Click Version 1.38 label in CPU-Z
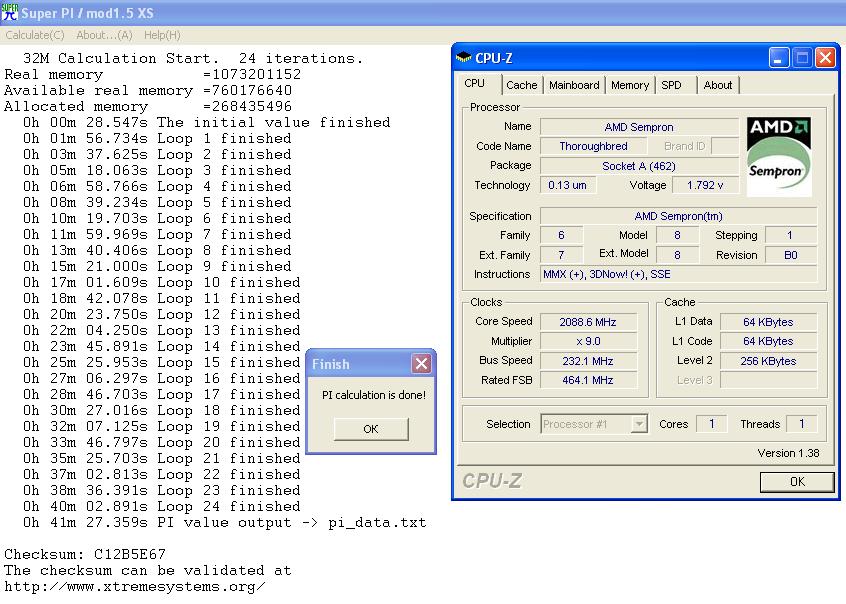The height and width of the screenshot is (604, 846). (x=788, y=453)
